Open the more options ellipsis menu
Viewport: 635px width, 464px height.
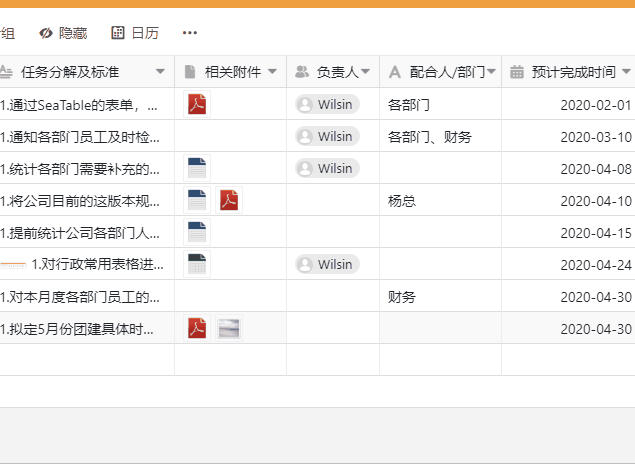tap(190, 33)
